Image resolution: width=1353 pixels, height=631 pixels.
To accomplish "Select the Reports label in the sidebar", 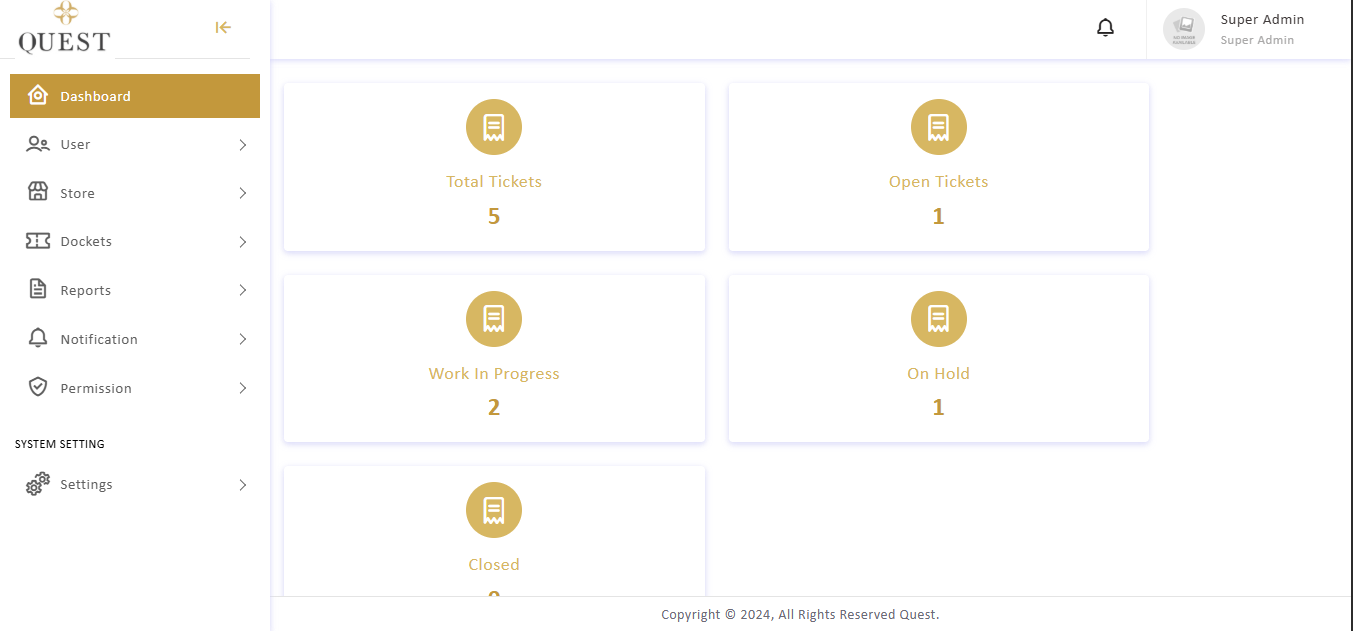I will 85,291.
